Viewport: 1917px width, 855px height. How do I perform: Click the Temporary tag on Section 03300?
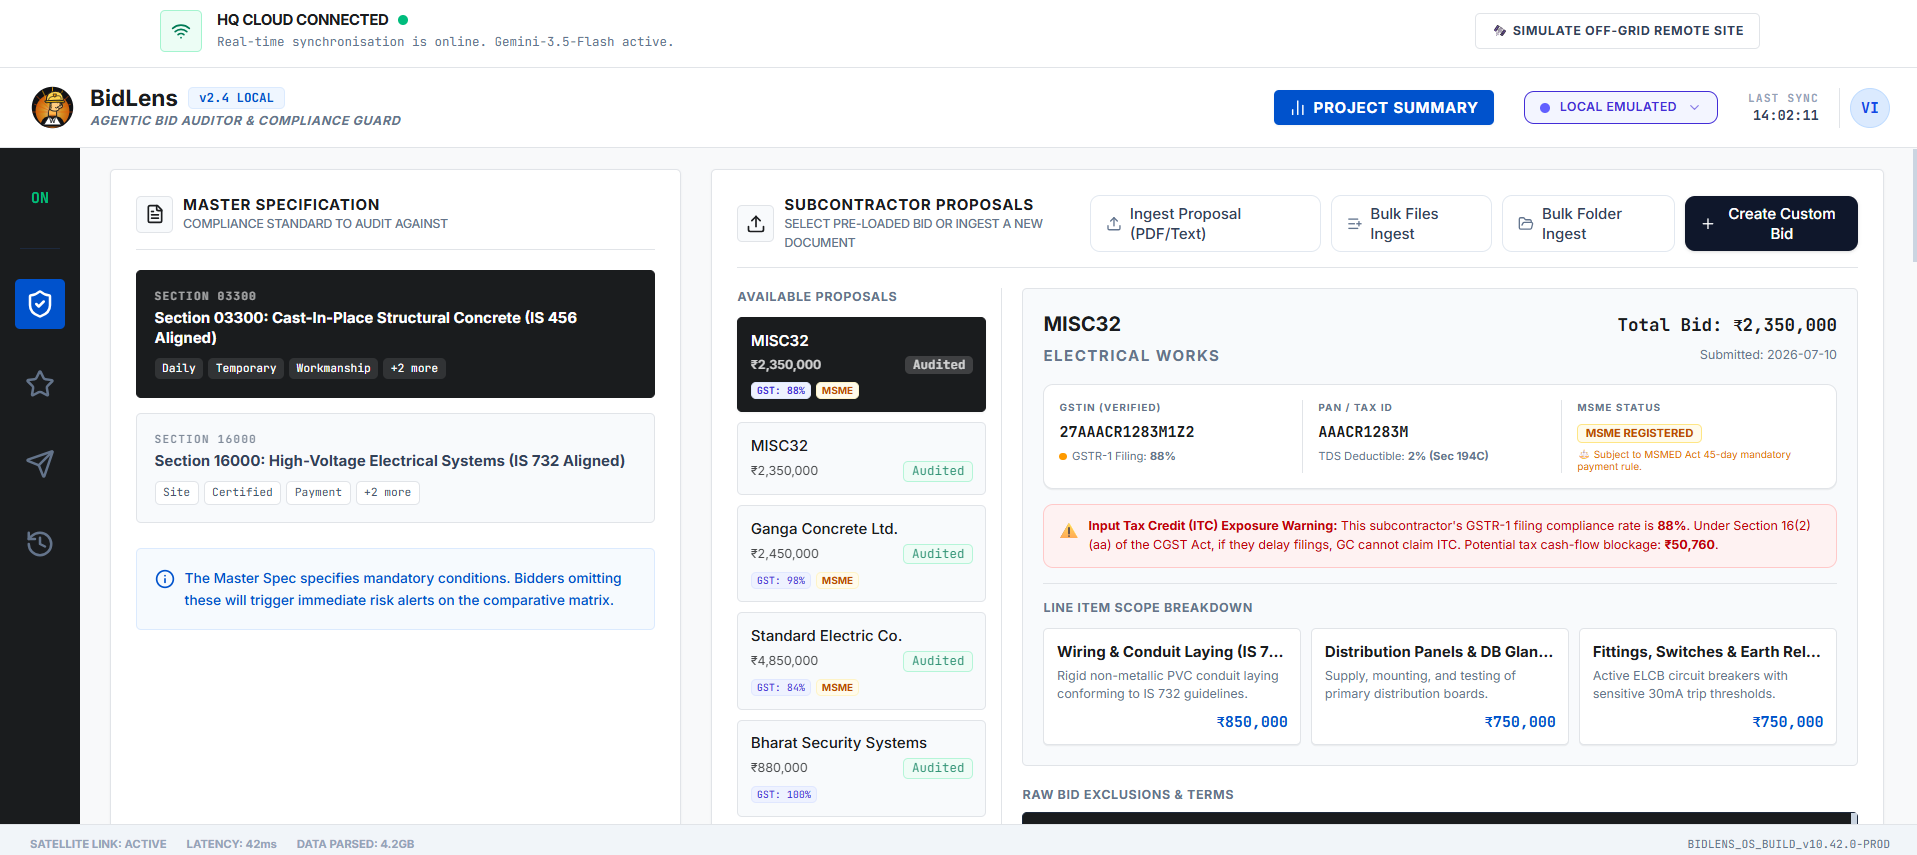(x=246, y=368)
